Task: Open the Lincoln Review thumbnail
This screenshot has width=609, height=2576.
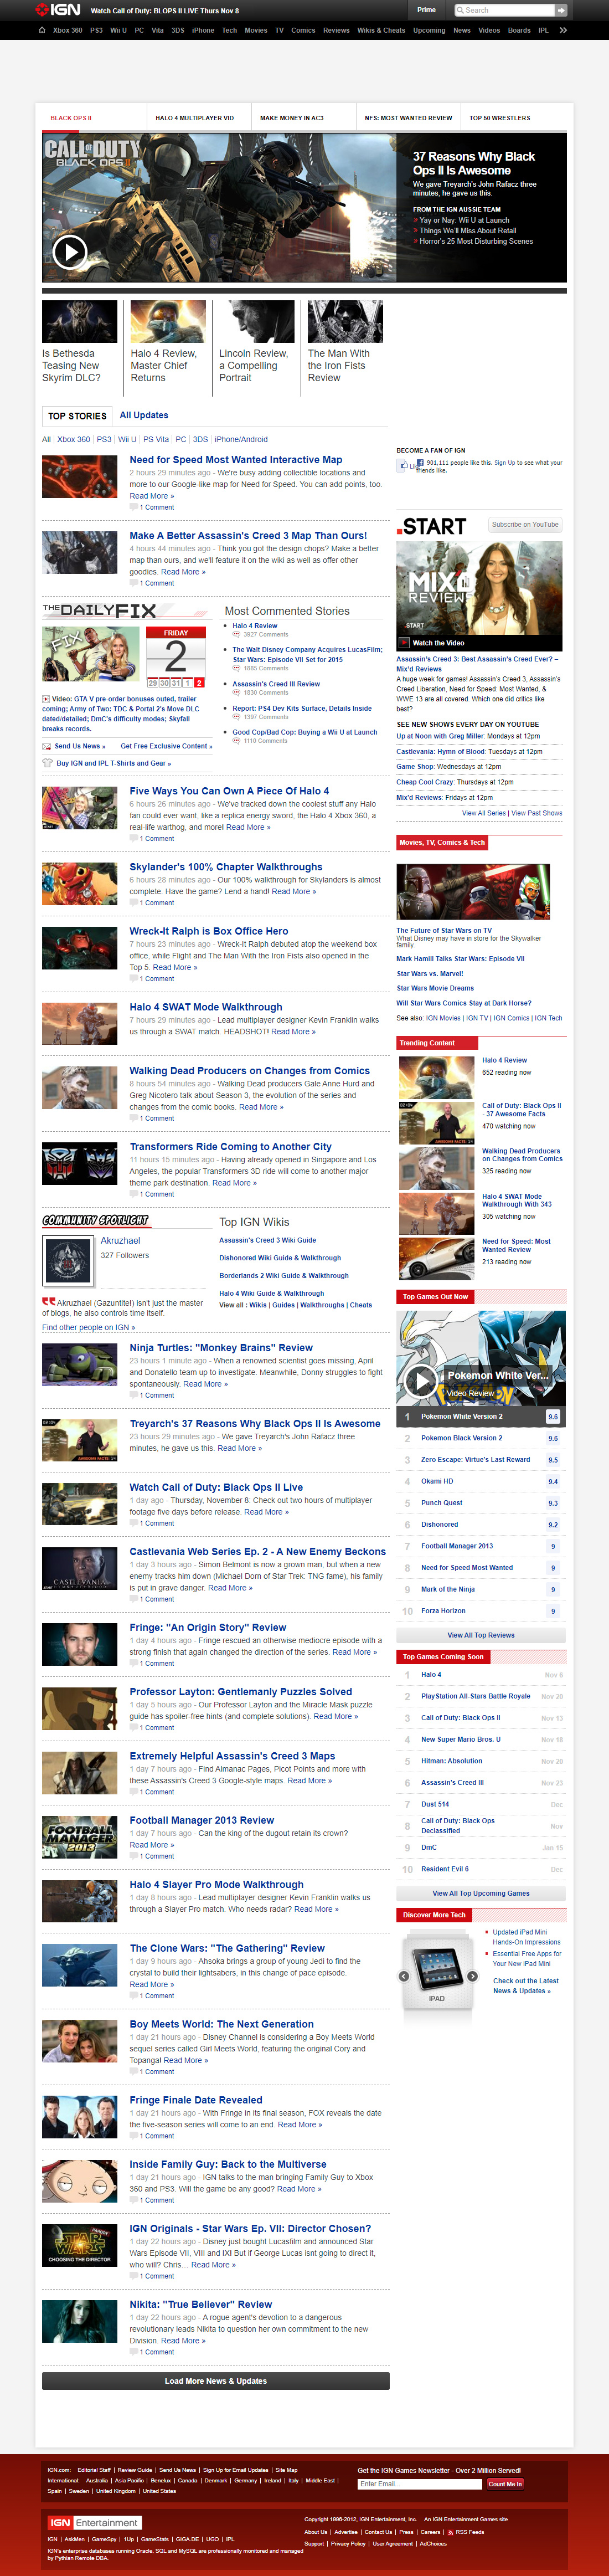Action: 257,322
